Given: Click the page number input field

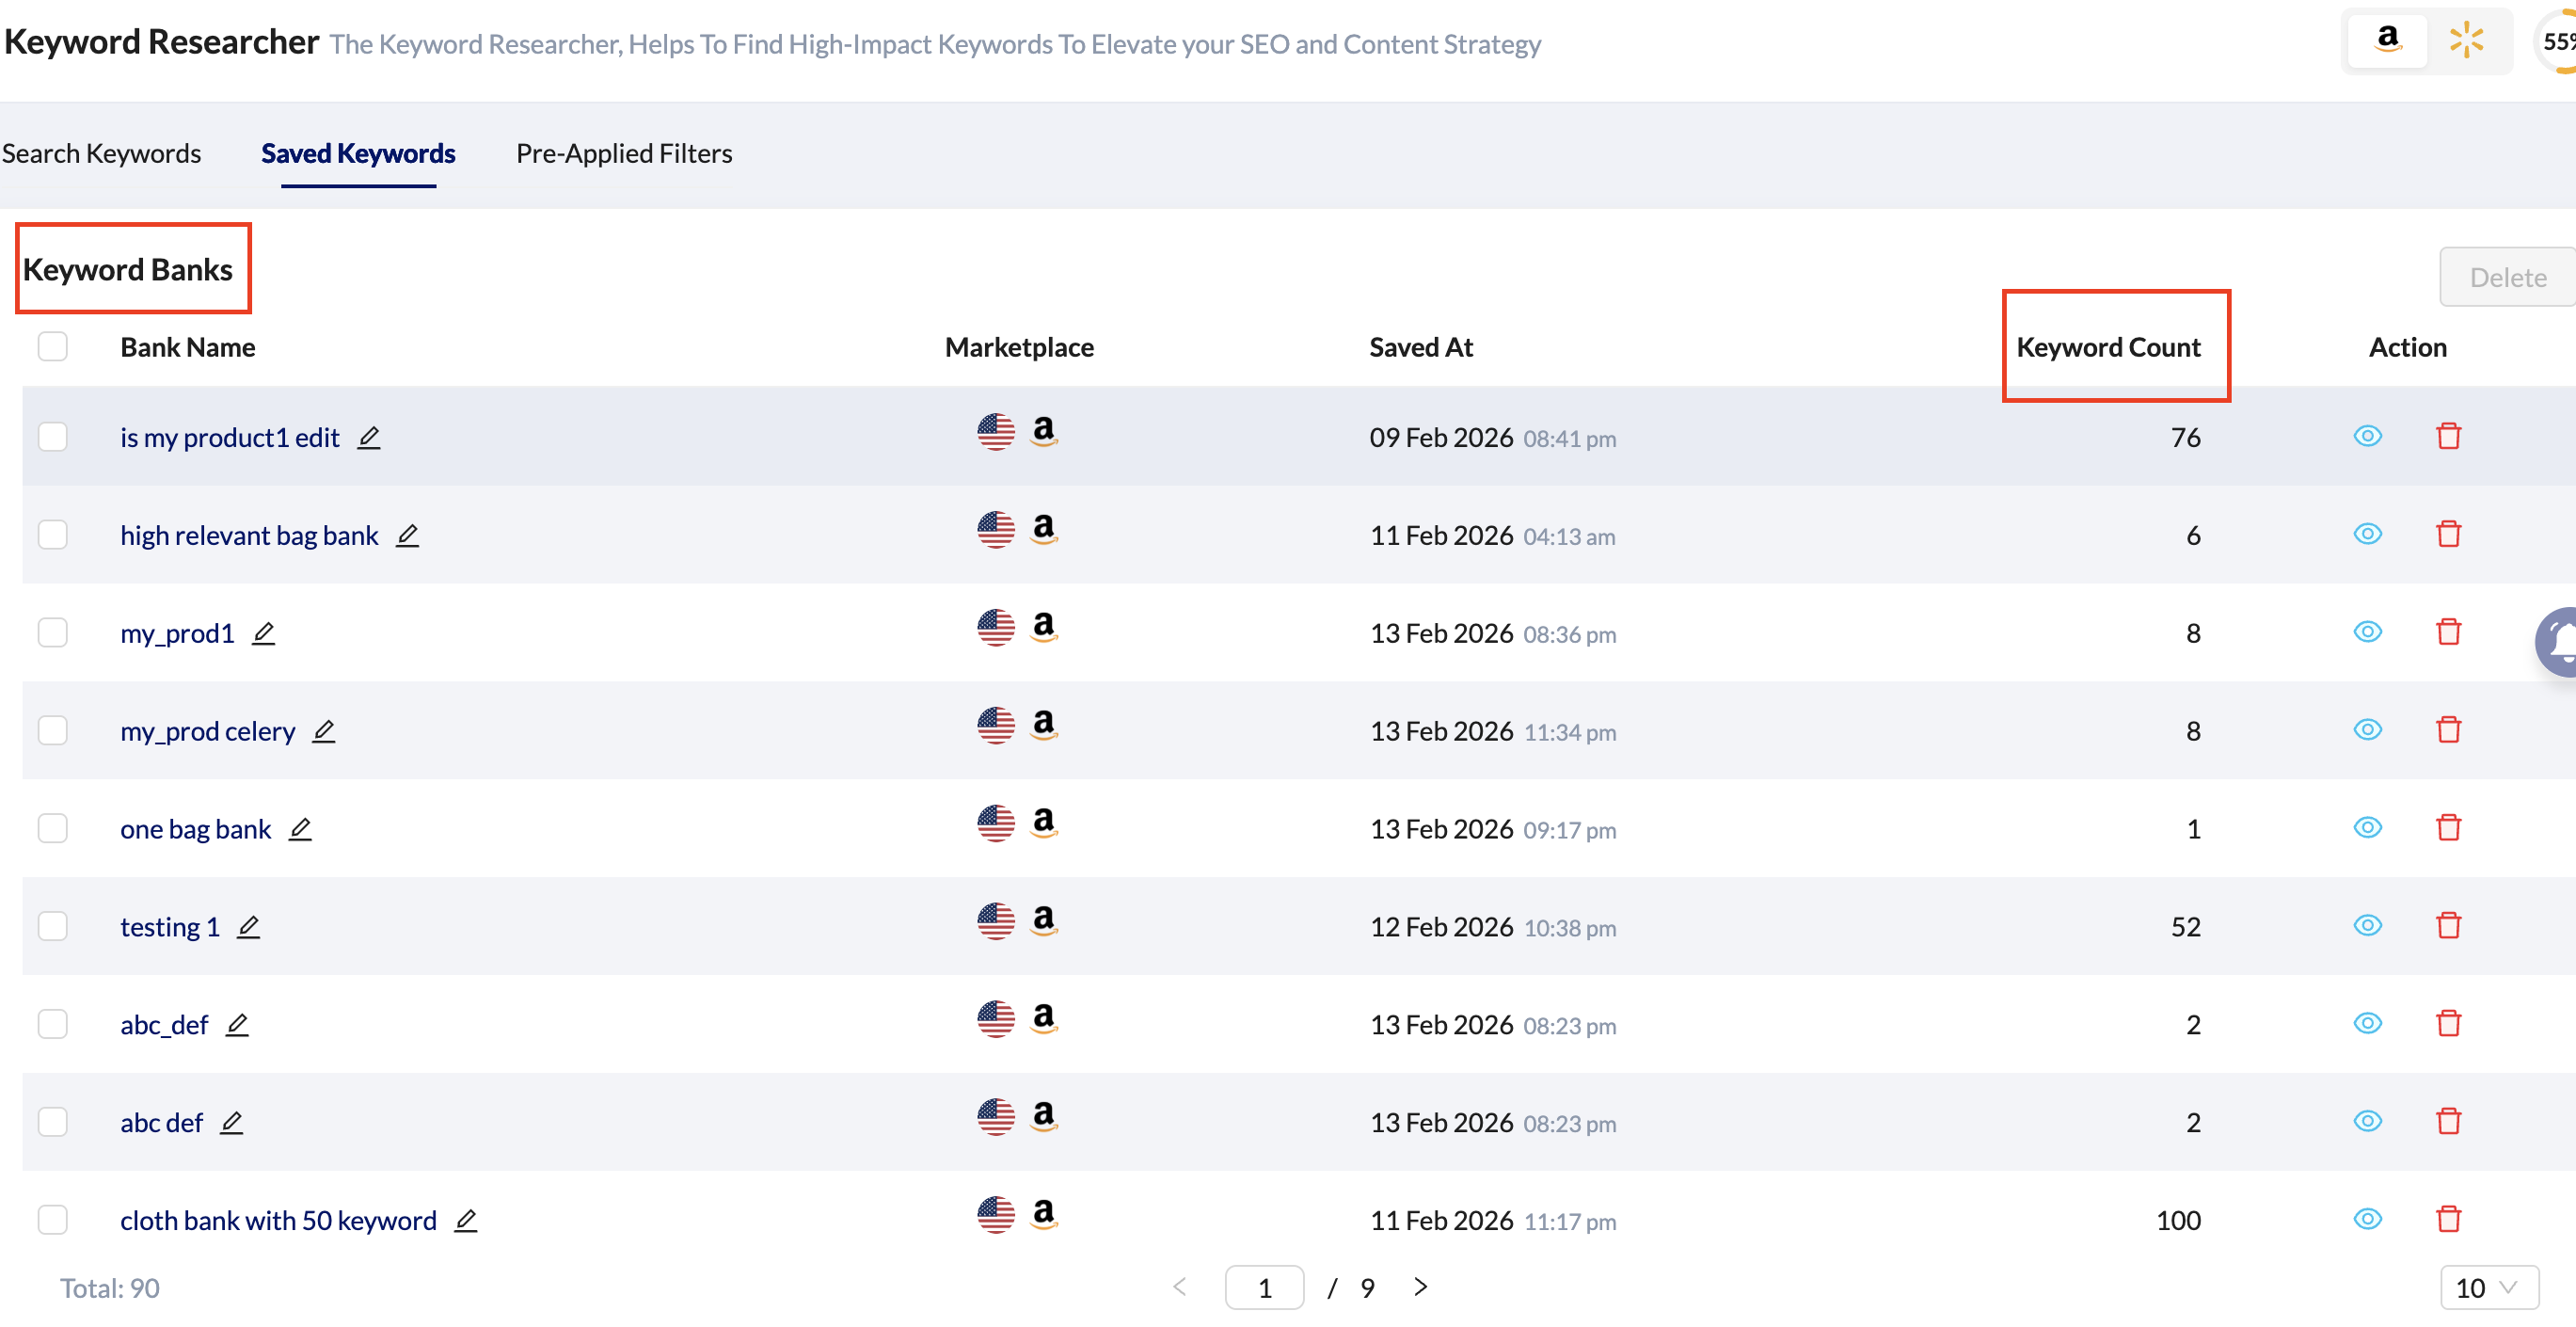Looking at the screenshot, I should click(x=1263, y=1287).
